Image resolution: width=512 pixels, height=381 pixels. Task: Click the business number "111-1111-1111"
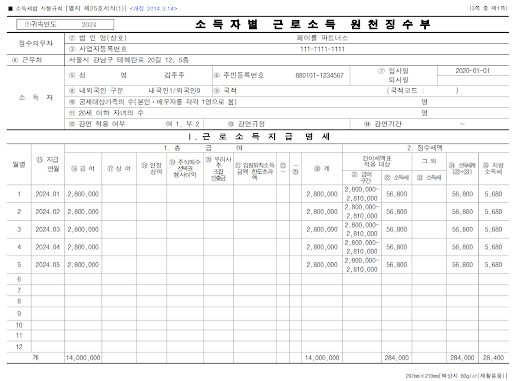[x=322, y=49]
